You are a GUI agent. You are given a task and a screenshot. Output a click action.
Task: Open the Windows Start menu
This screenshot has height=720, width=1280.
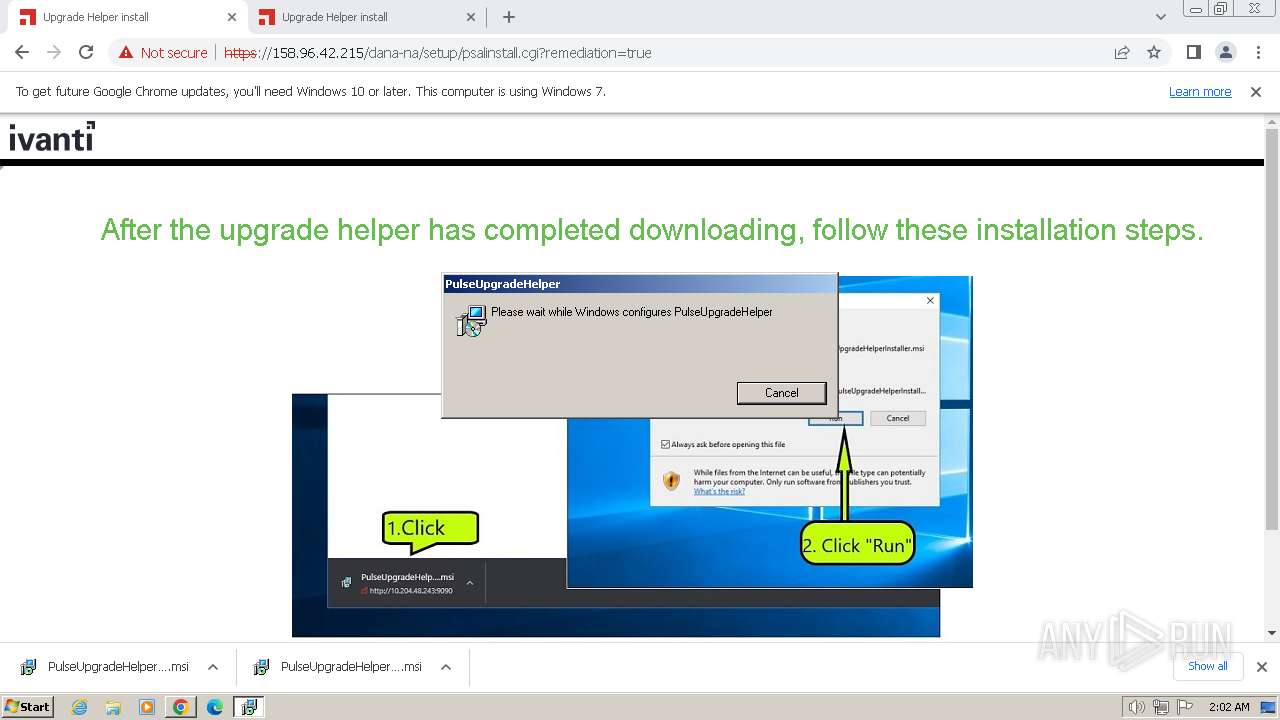click(x=28, y=706)
